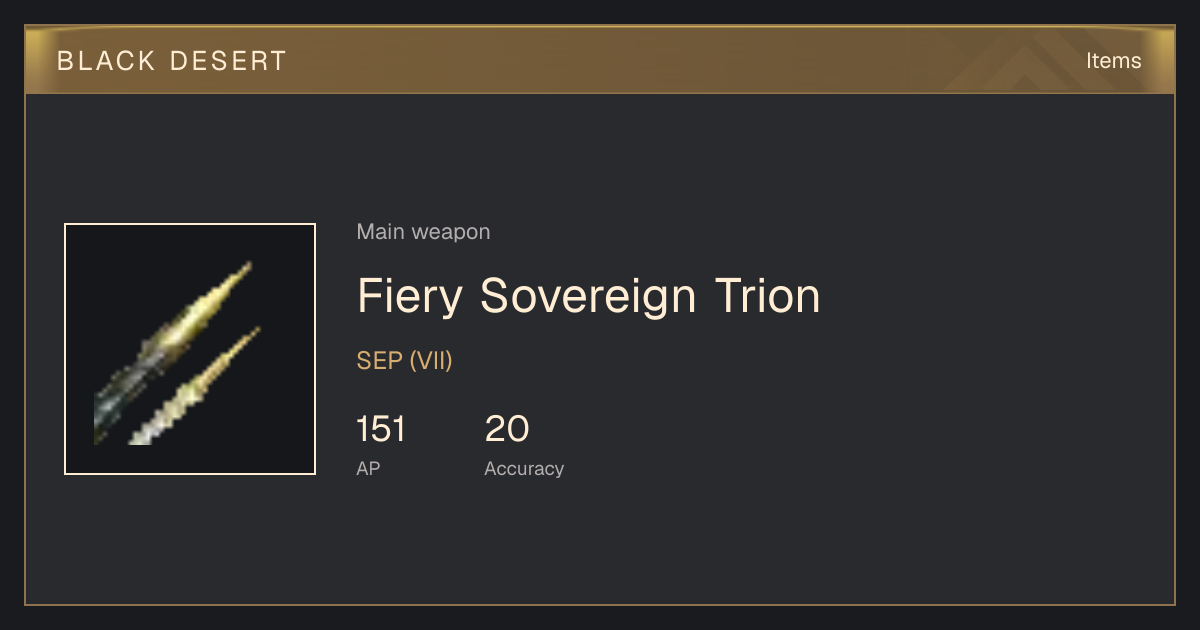The height and width of the screenshot is (630, 1200).
Task: Click the BLACK DESERT header title
Action: coord(172,61)
